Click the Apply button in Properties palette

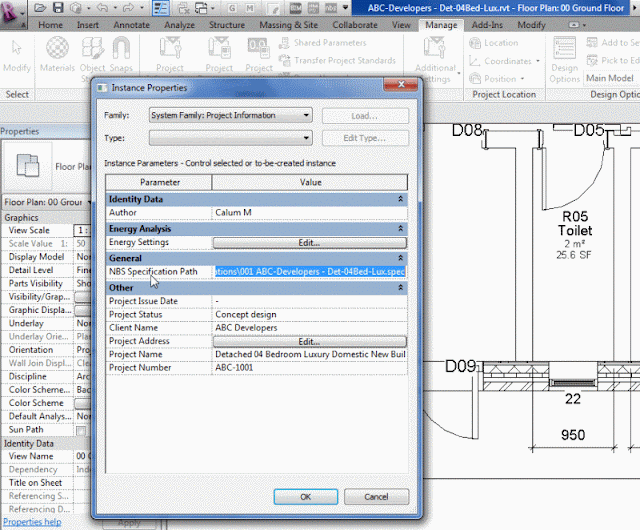[129, 523]
